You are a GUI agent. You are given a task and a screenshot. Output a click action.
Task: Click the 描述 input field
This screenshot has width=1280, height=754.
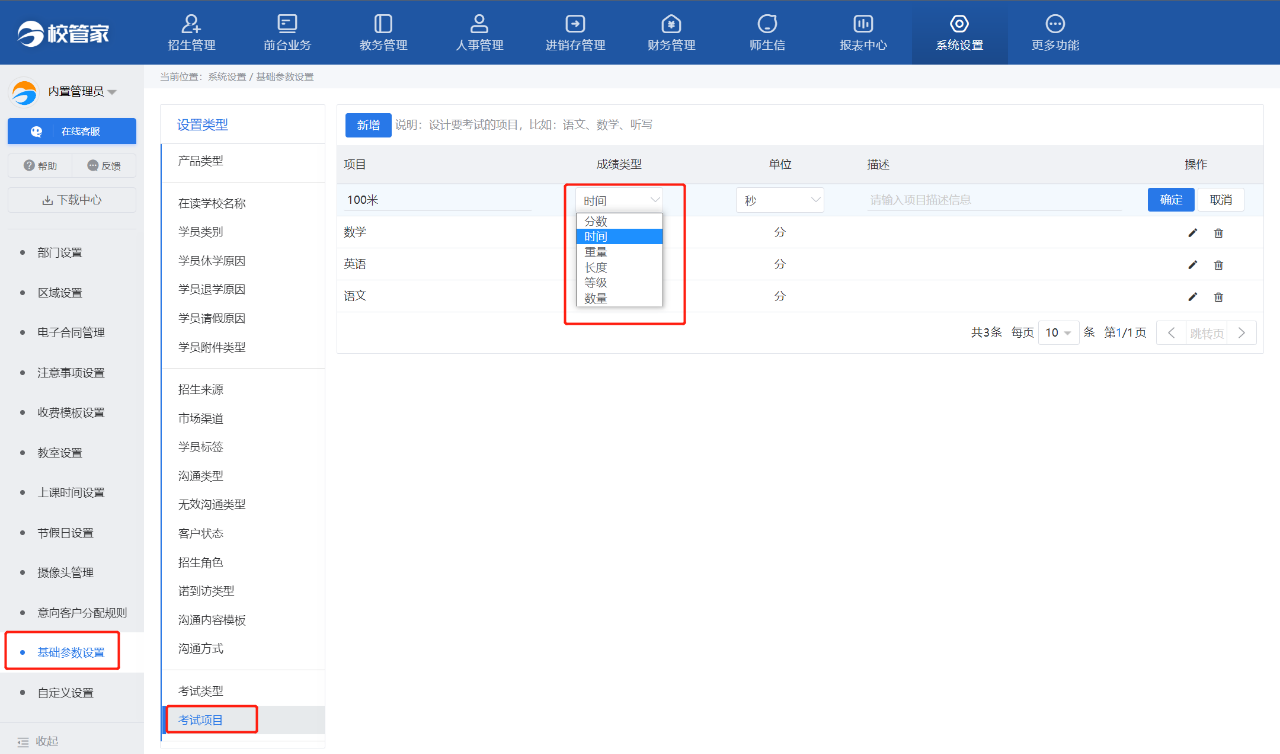[994, 200]
